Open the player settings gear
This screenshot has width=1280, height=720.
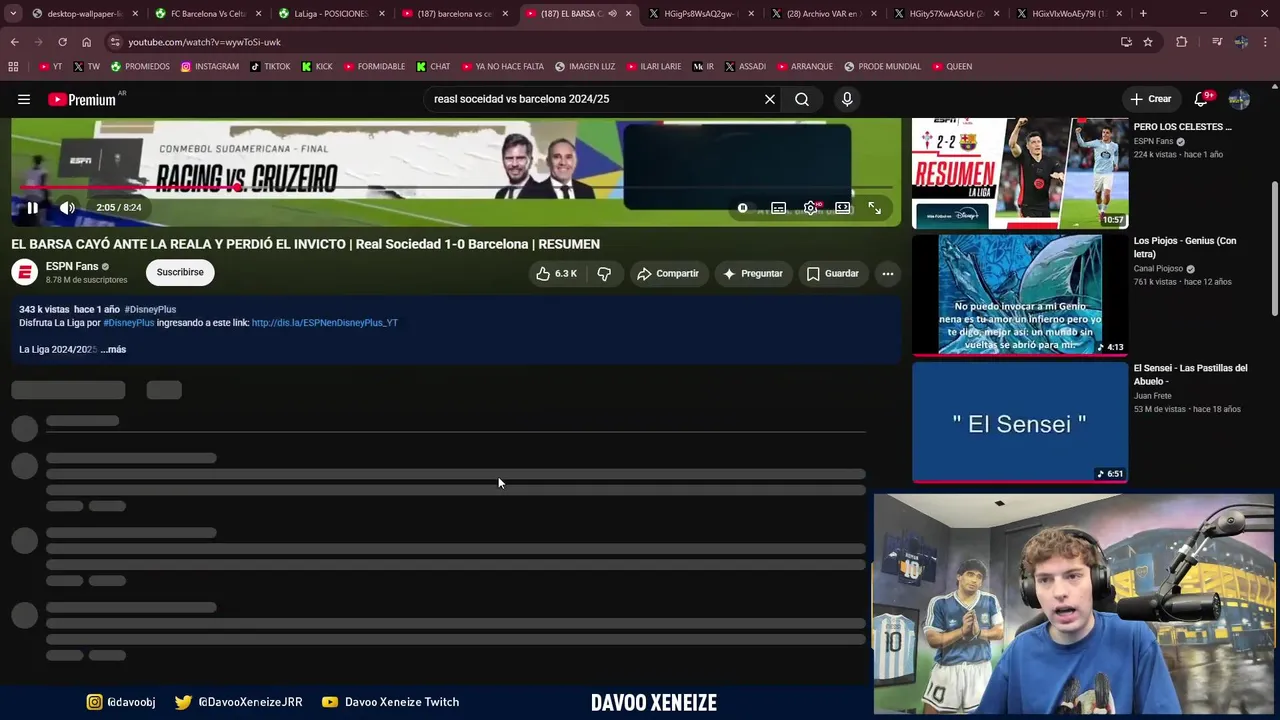point(811,208)
